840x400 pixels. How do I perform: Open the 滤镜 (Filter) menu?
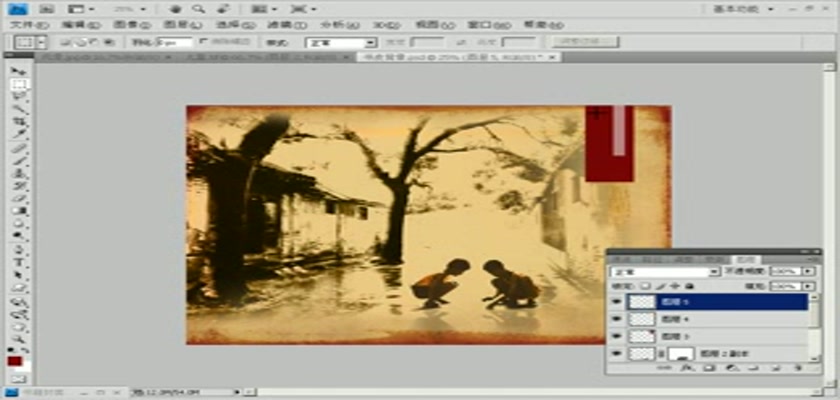click(277, 24)
